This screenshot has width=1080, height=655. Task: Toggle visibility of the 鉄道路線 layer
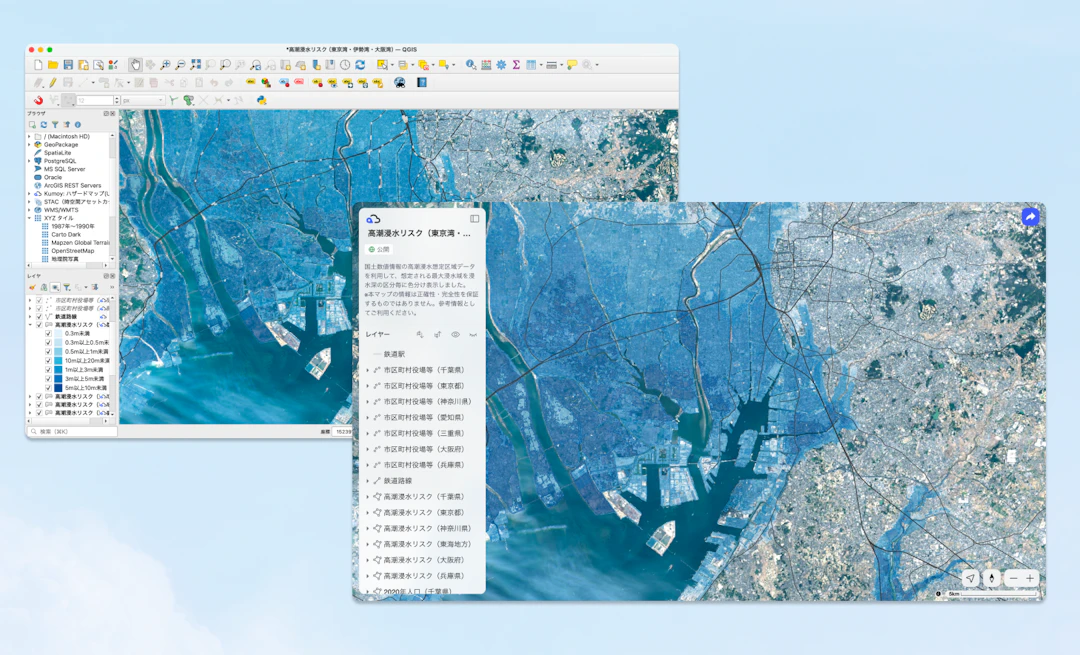point(38,315)
